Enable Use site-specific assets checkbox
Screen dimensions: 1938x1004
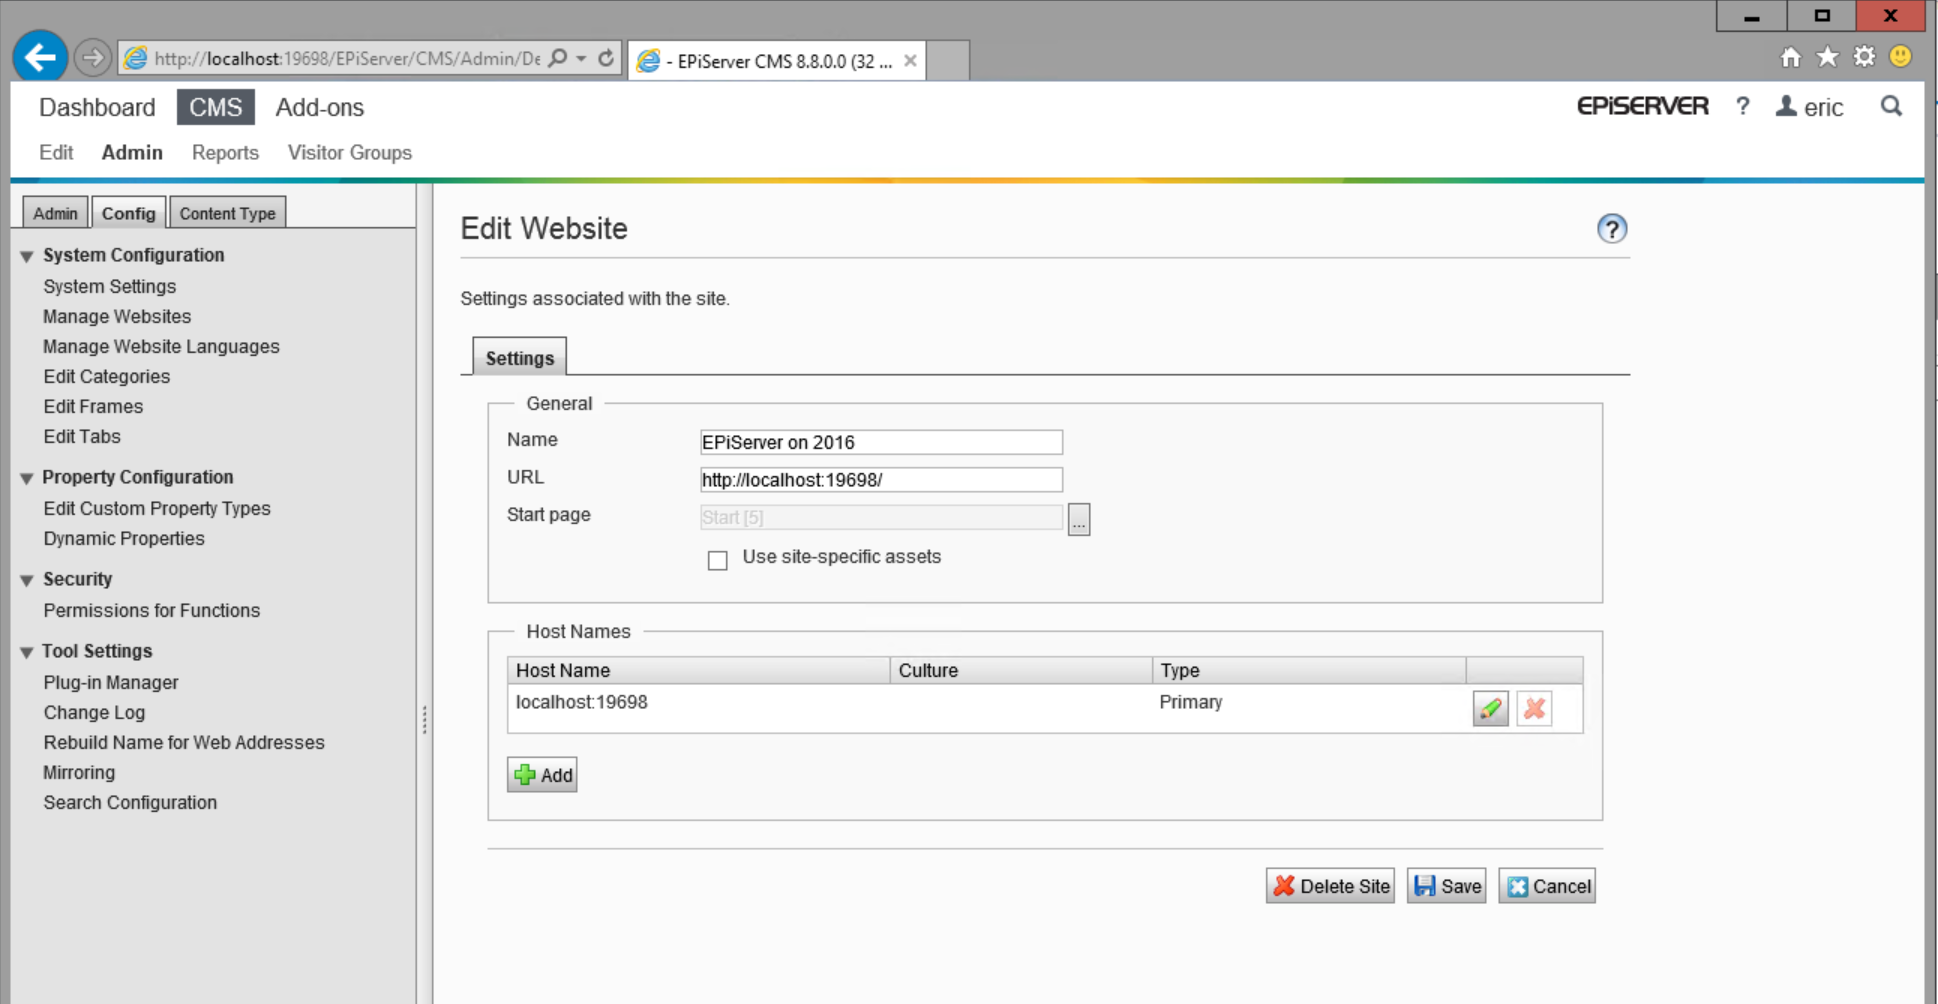[717, 560]
